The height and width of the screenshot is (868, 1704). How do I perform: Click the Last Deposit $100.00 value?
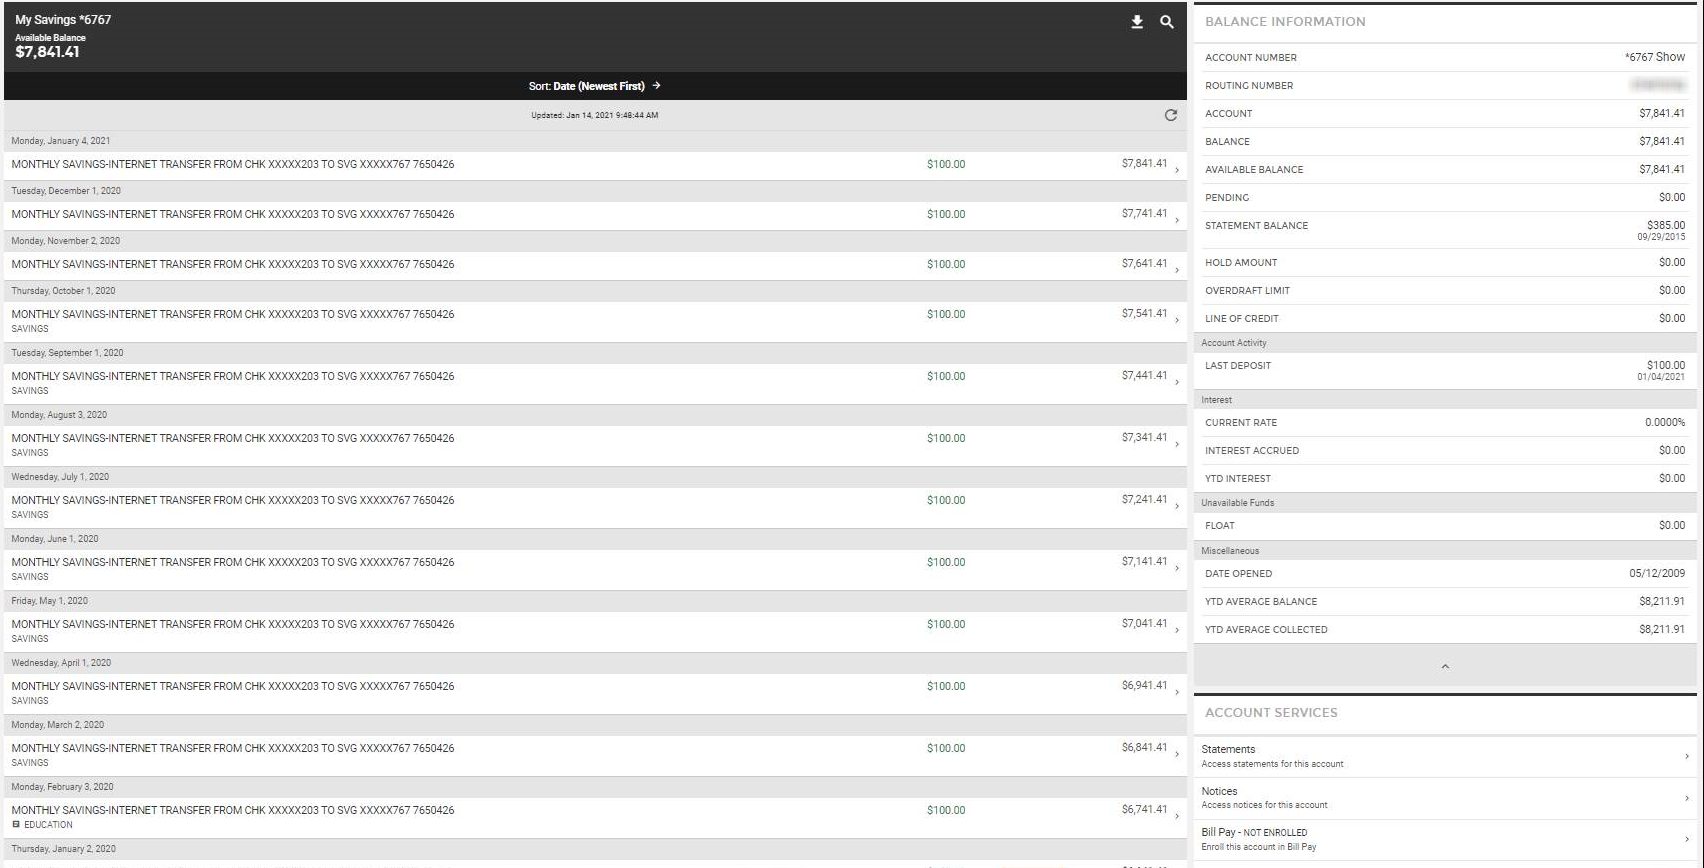point(1666,365)
